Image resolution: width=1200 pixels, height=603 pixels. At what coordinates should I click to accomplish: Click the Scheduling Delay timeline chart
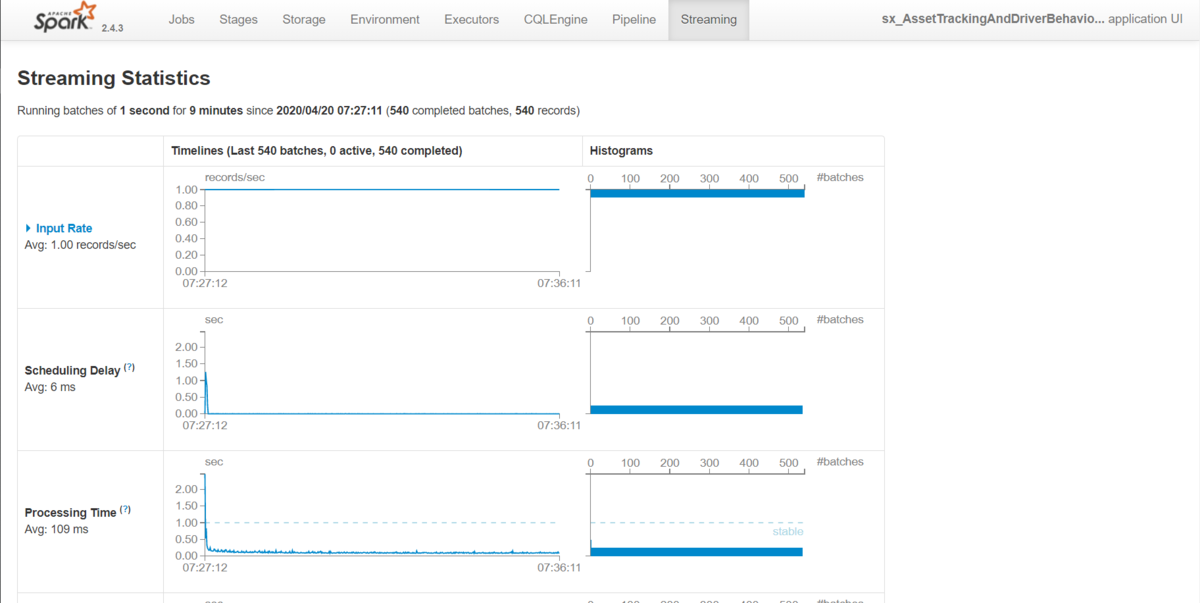[x=381, y=372]
